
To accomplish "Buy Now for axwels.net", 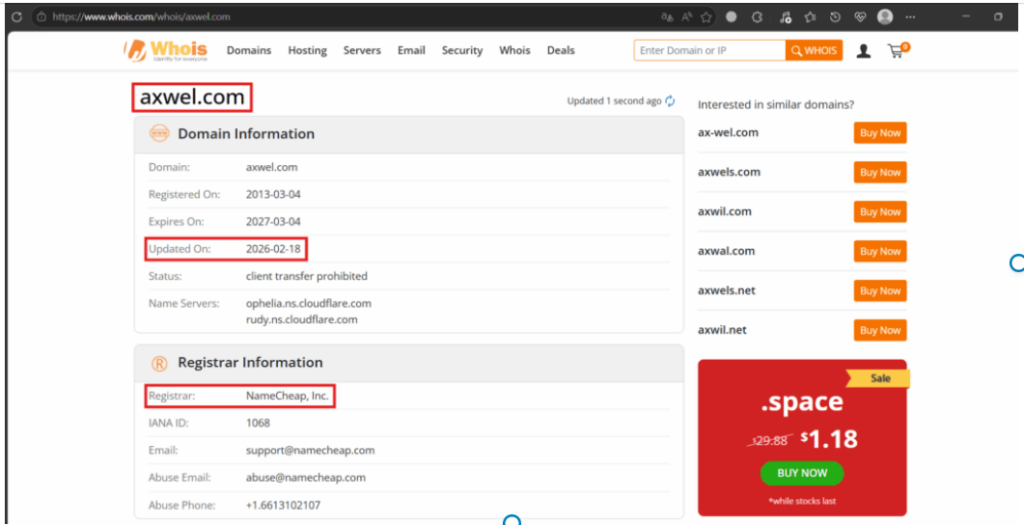I will pos(880,291).
